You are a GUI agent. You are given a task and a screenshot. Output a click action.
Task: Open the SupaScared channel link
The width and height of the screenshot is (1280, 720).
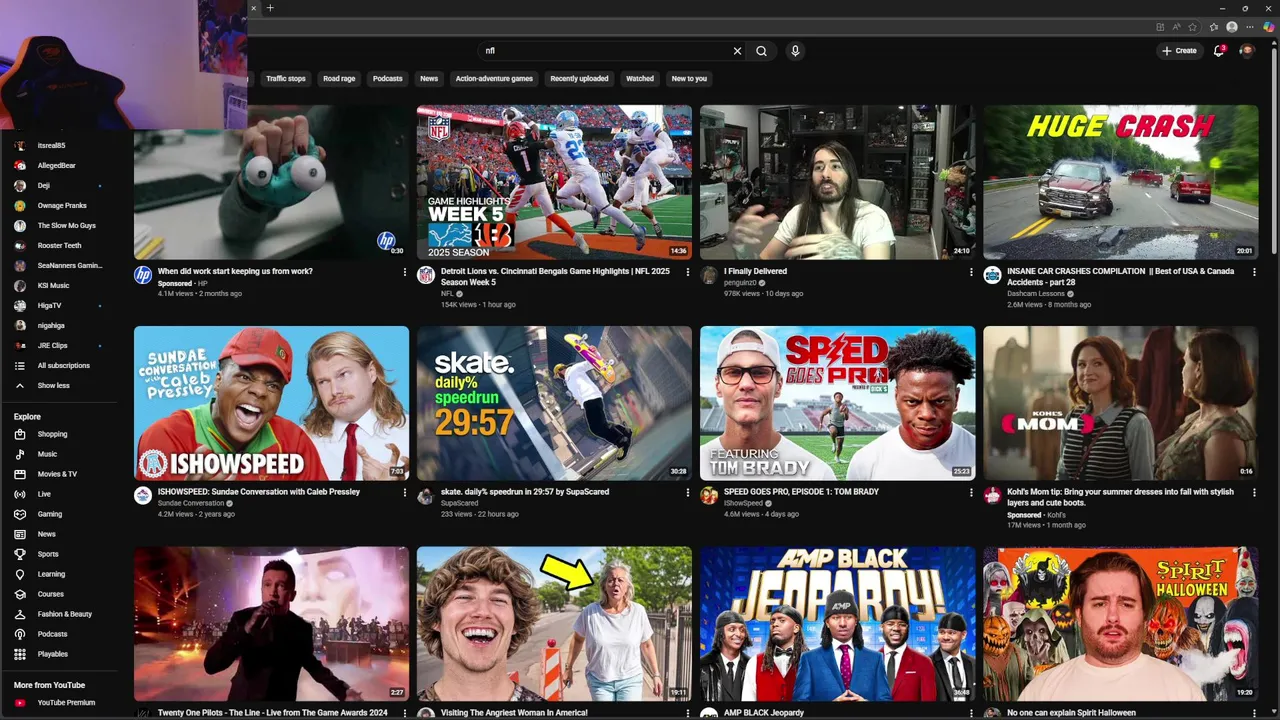(x=460, y=503)
